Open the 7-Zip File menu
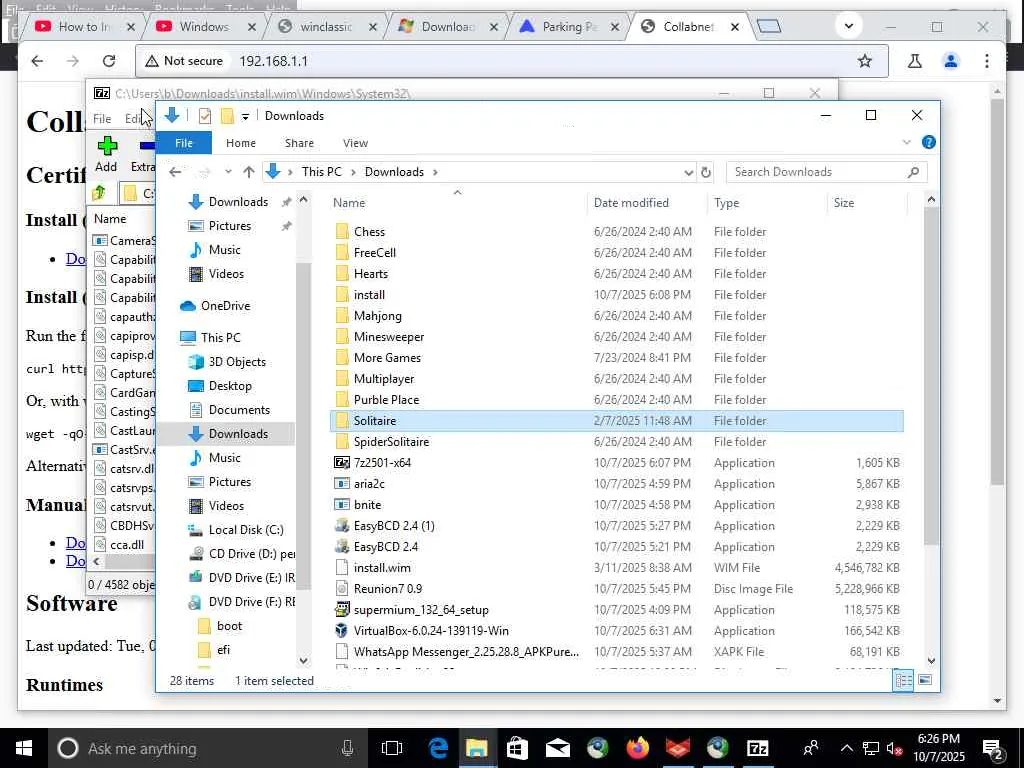Image resolution: width=1024 pixels, height=768 pixels. [x=102, y=119]
